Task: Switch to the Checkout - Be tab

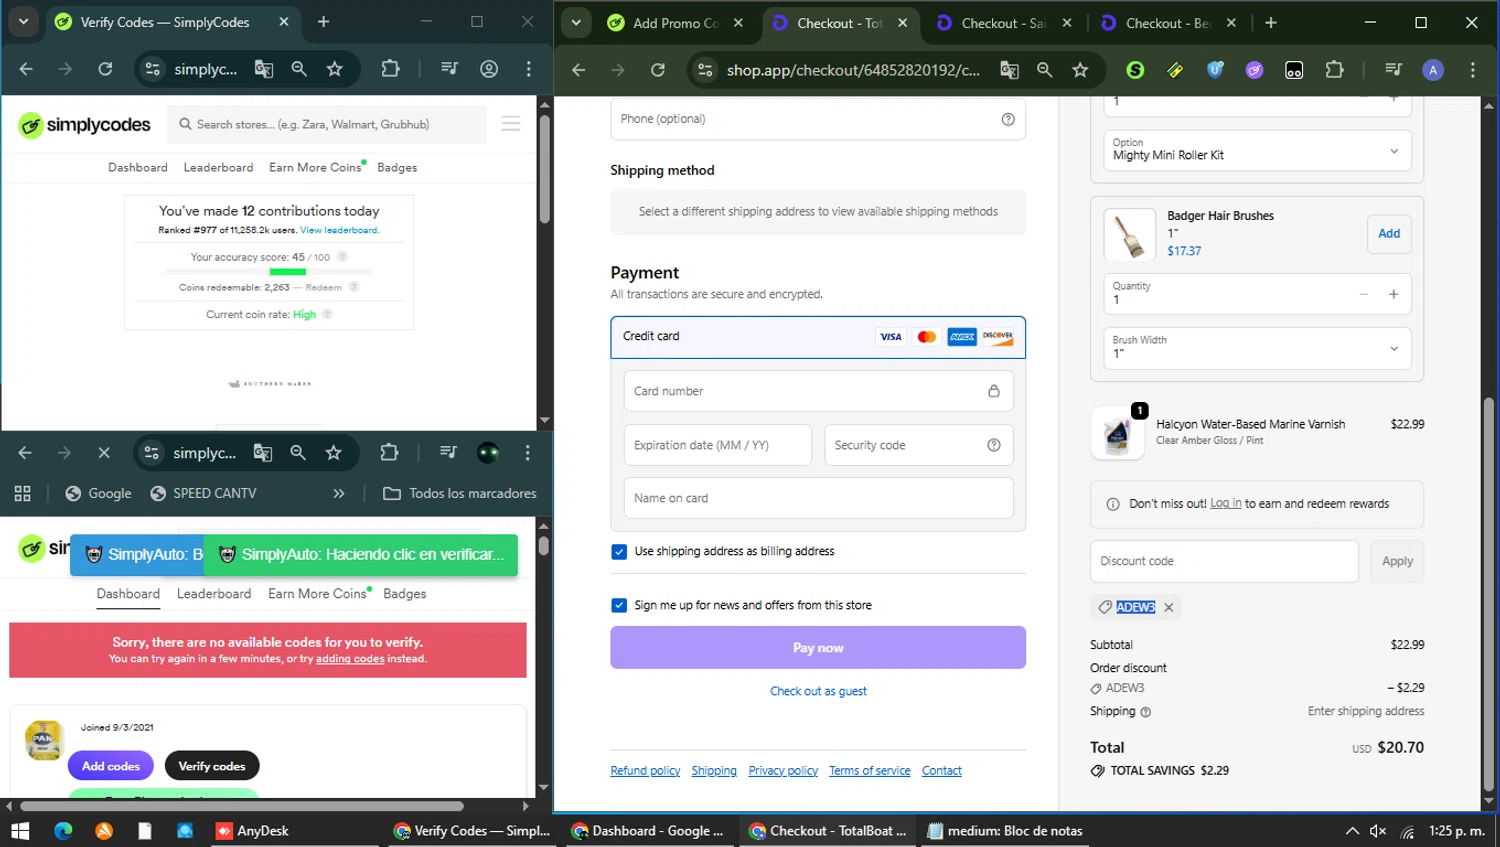Action: coord(1169,23)
